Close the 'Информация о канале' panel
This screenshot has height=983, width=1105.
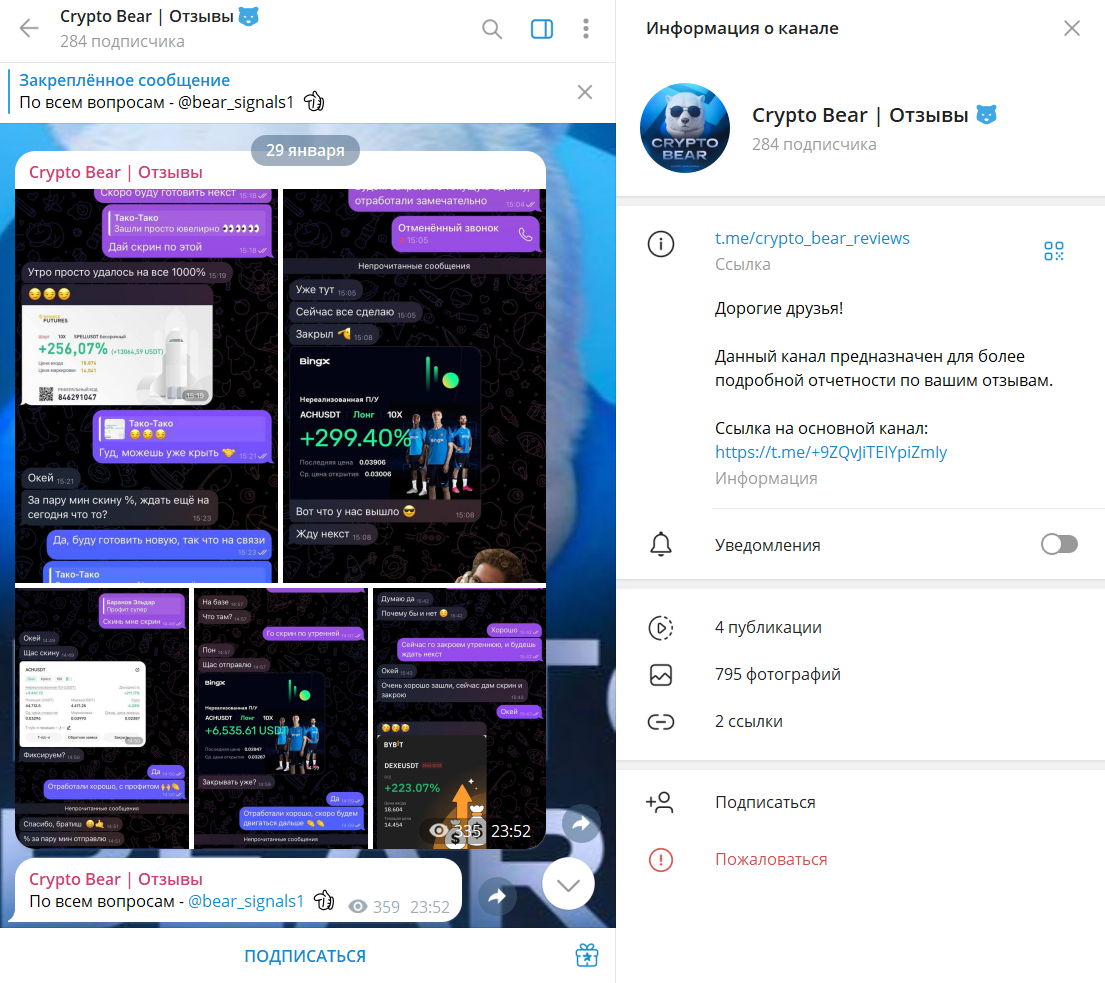click(1072, 28)
